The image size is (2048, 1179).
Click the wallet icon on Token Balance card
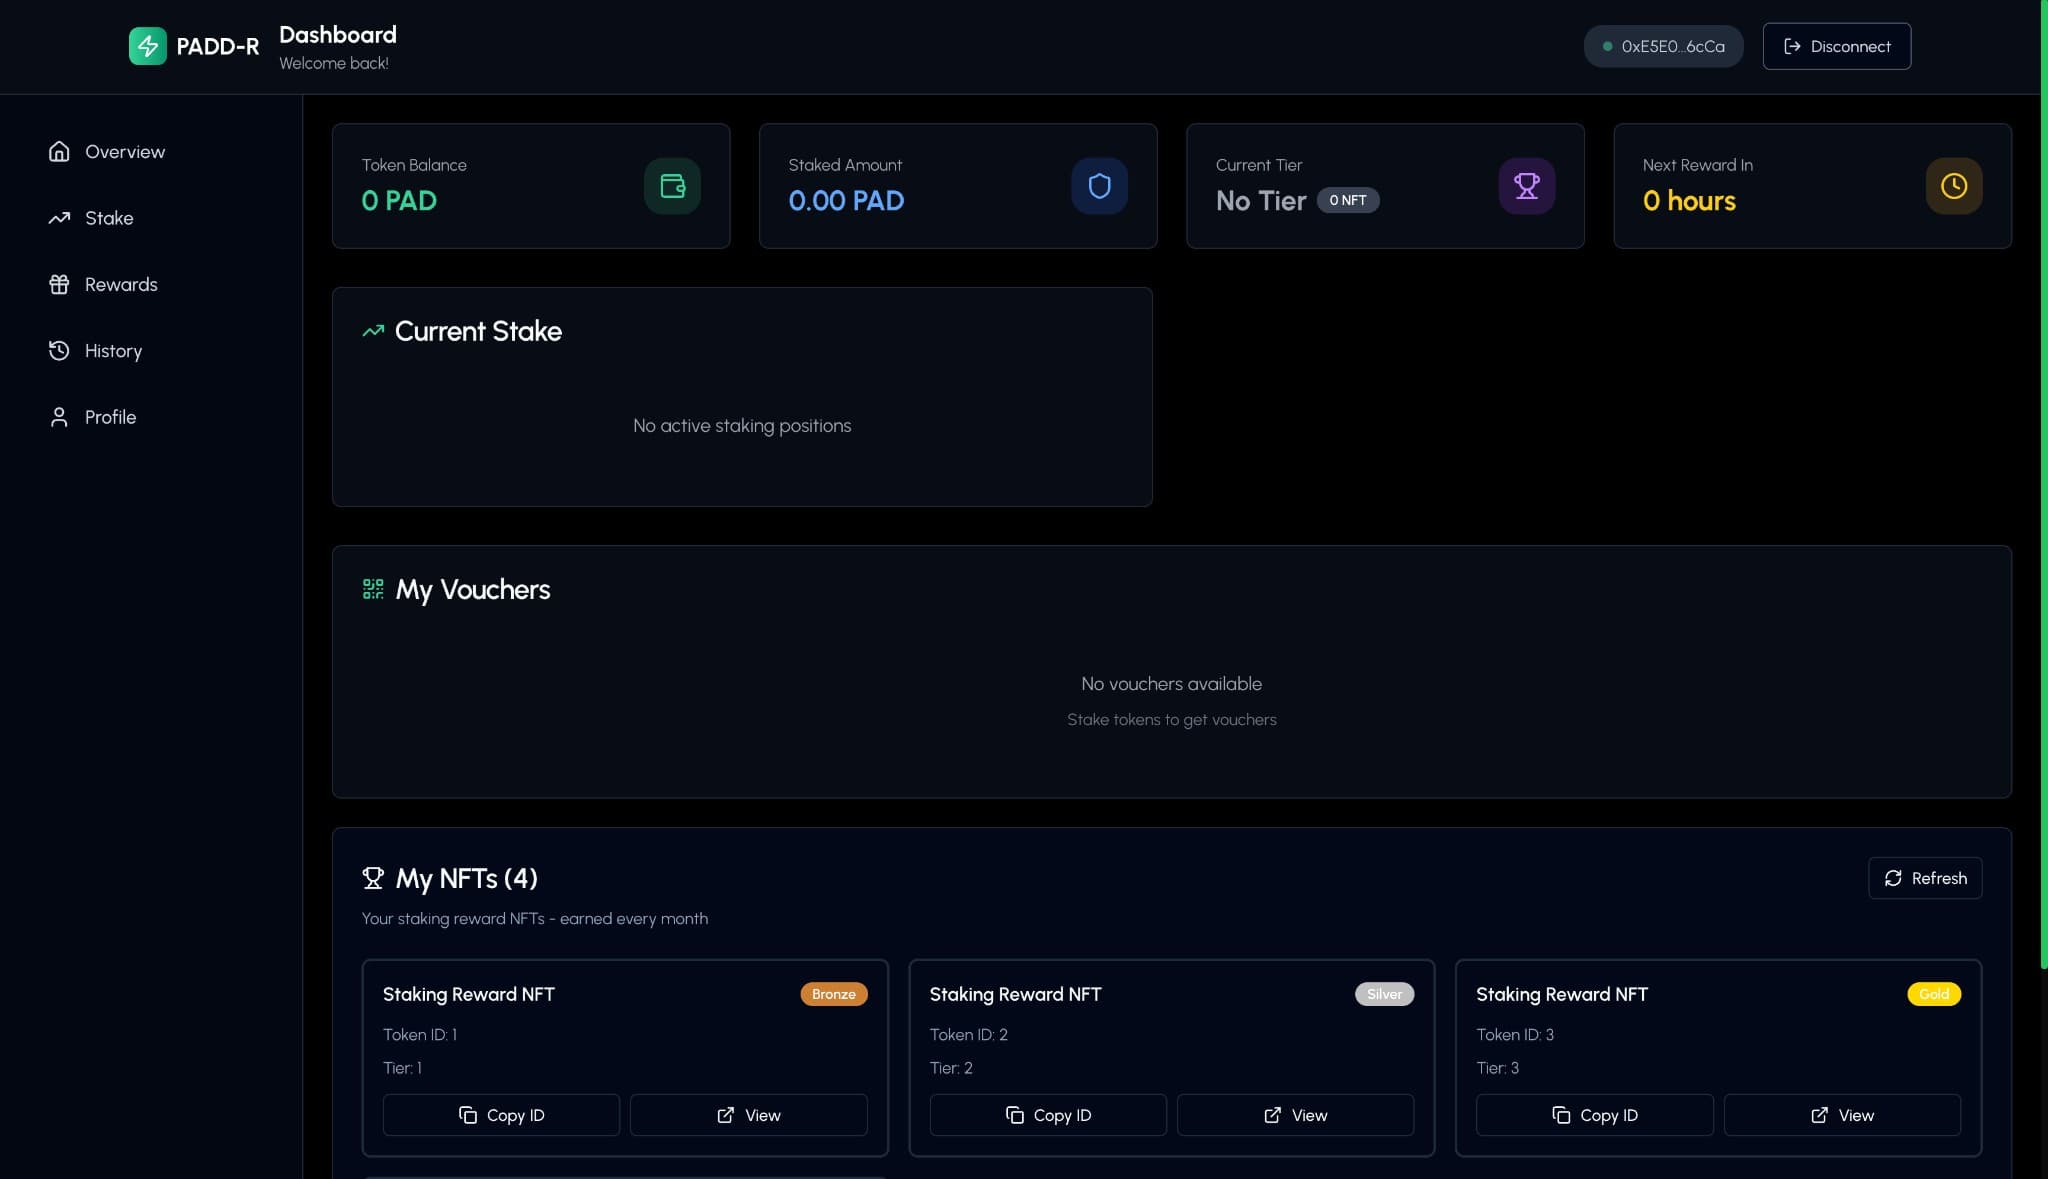tap(672, 186)
